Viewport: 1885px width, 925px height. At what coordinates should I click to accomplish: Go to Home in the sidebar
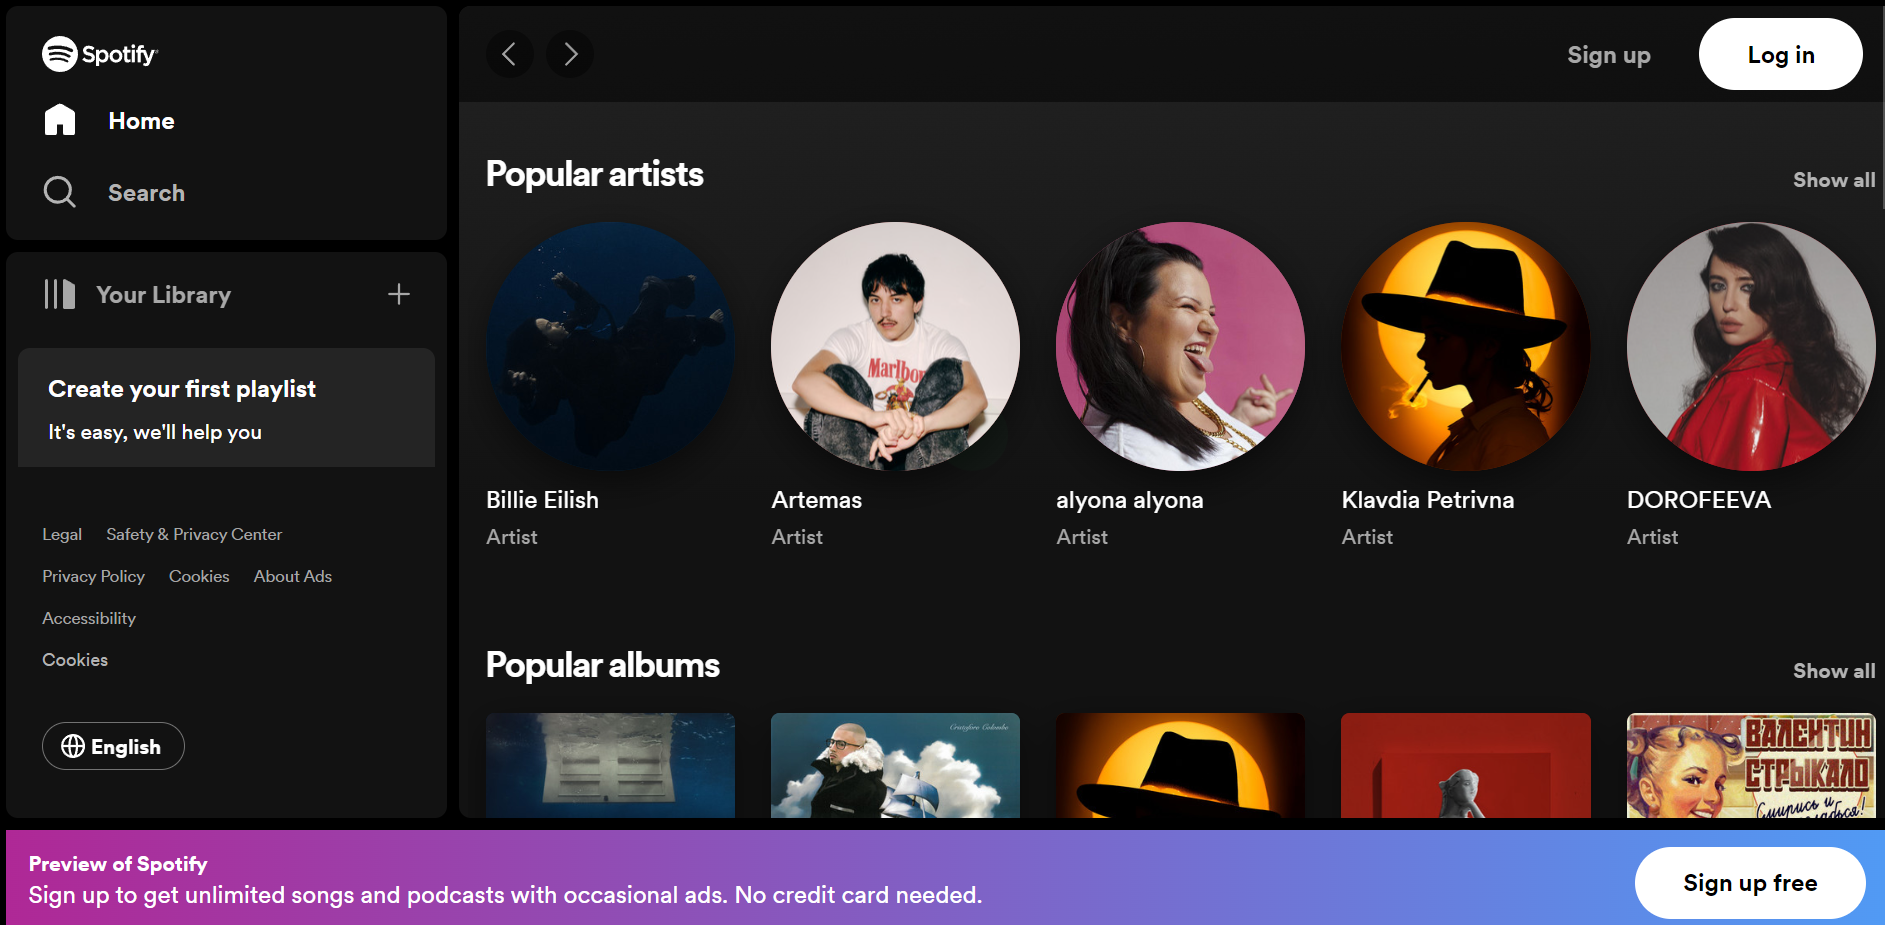coord(109,121)
